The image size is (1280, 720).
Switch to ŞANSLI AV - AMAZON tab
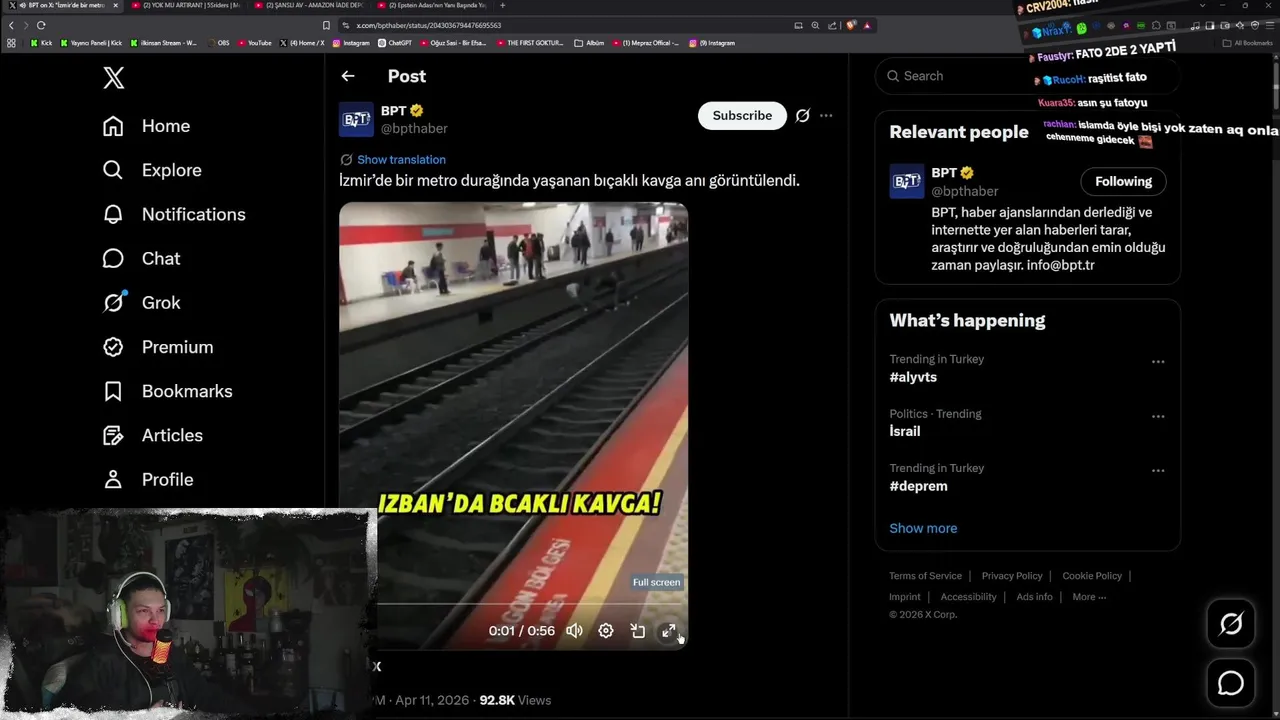[308, 5]
